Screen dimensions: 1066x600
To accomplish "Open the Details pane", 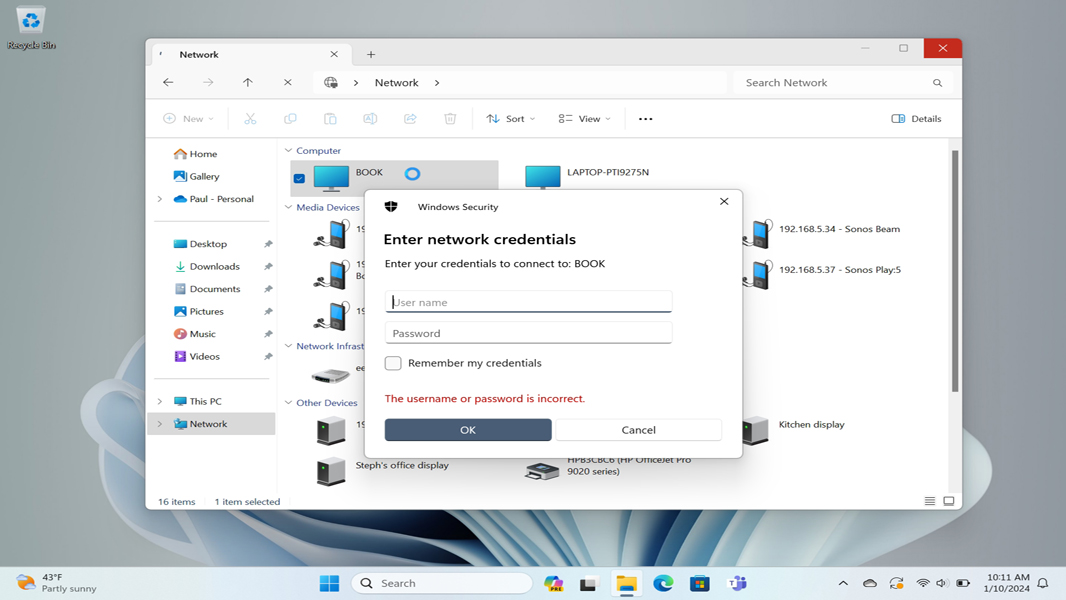I will coord(915,118).
